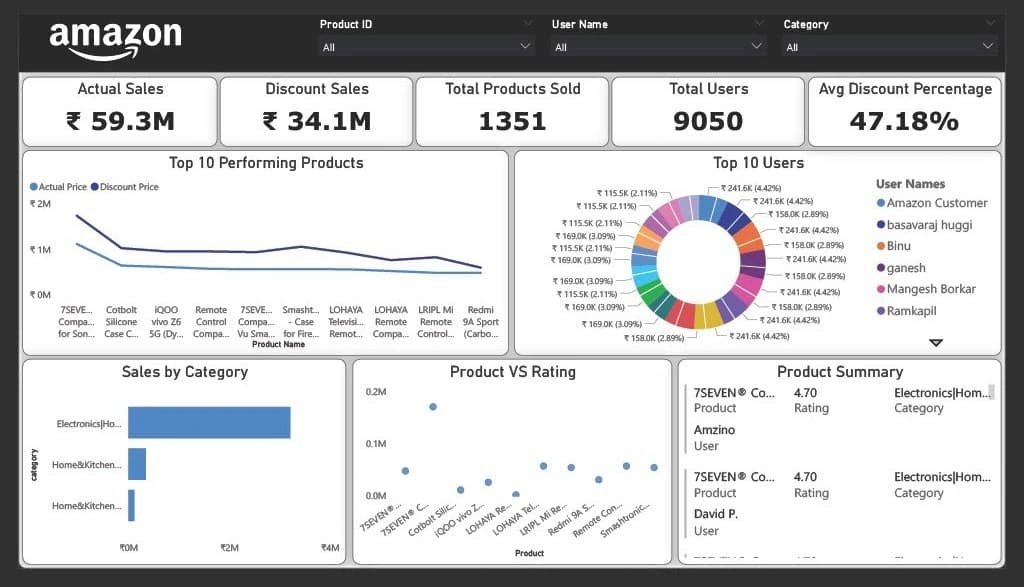Click the Electronics|Ho... axis label

click(89, 424)
